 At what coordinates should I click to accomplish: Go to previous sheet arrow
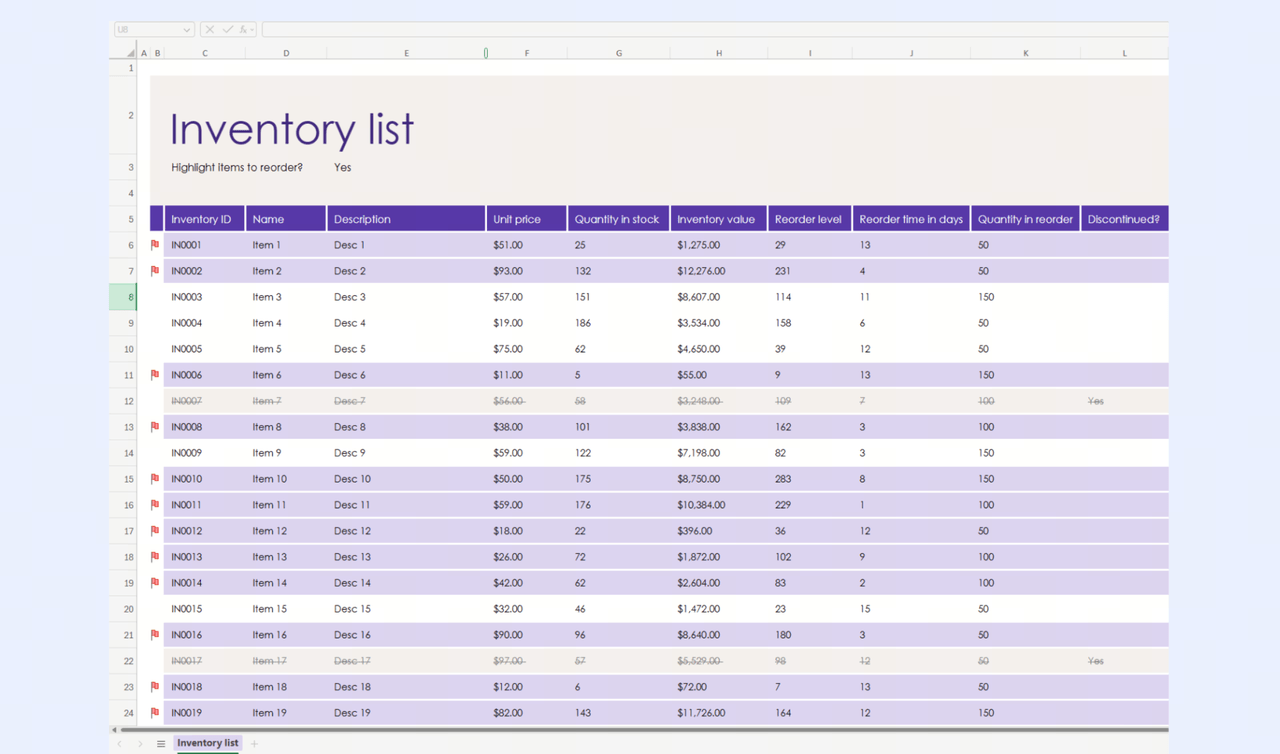point(120,744)
